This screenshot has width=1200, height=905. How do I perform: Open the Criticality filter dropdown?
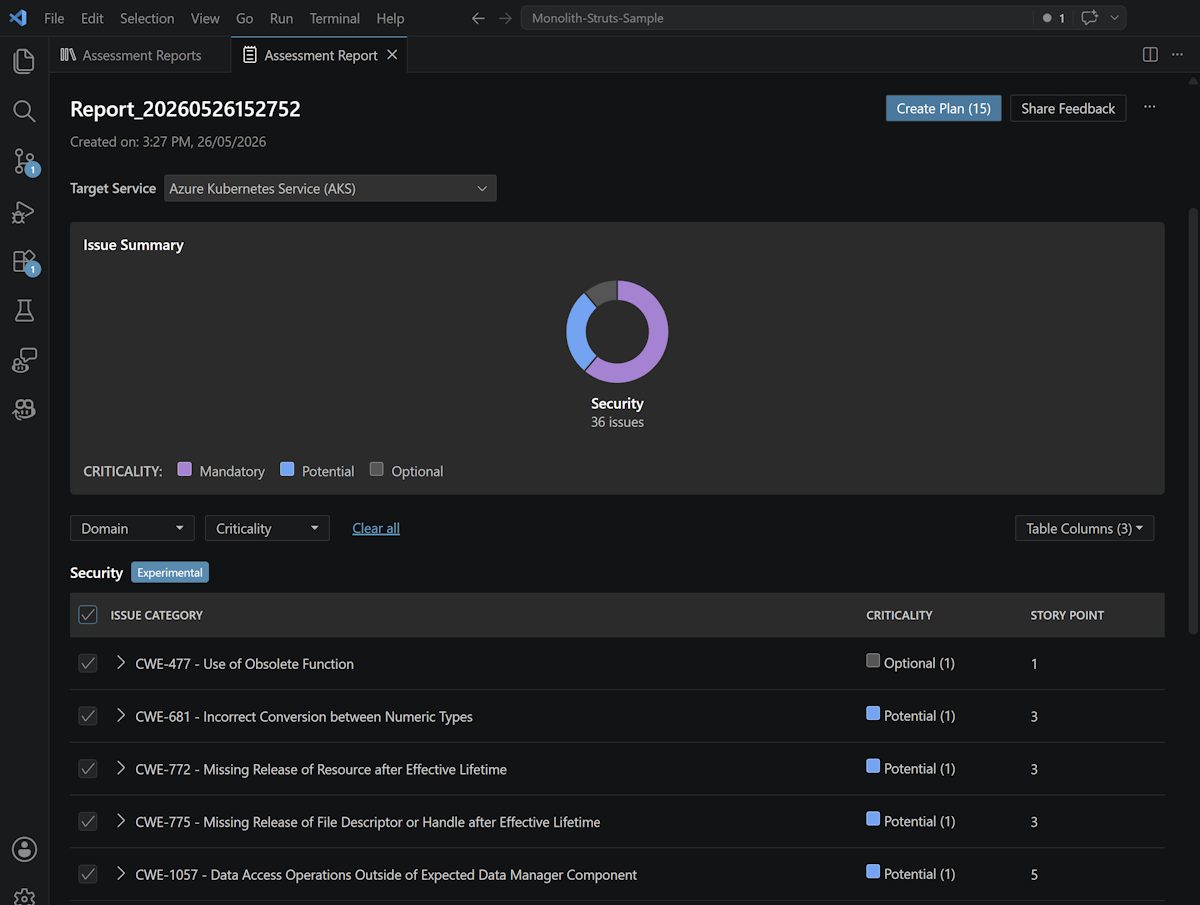[x=267, y=528]
